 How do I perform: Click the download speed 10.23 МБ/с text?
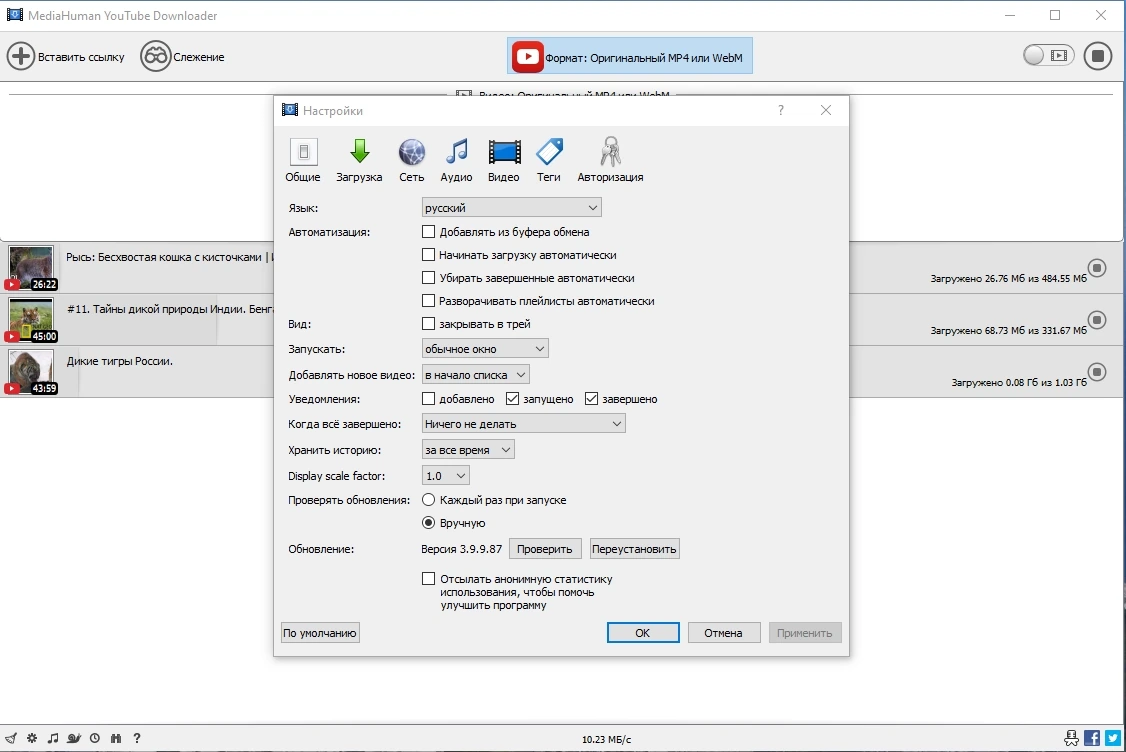606,739
